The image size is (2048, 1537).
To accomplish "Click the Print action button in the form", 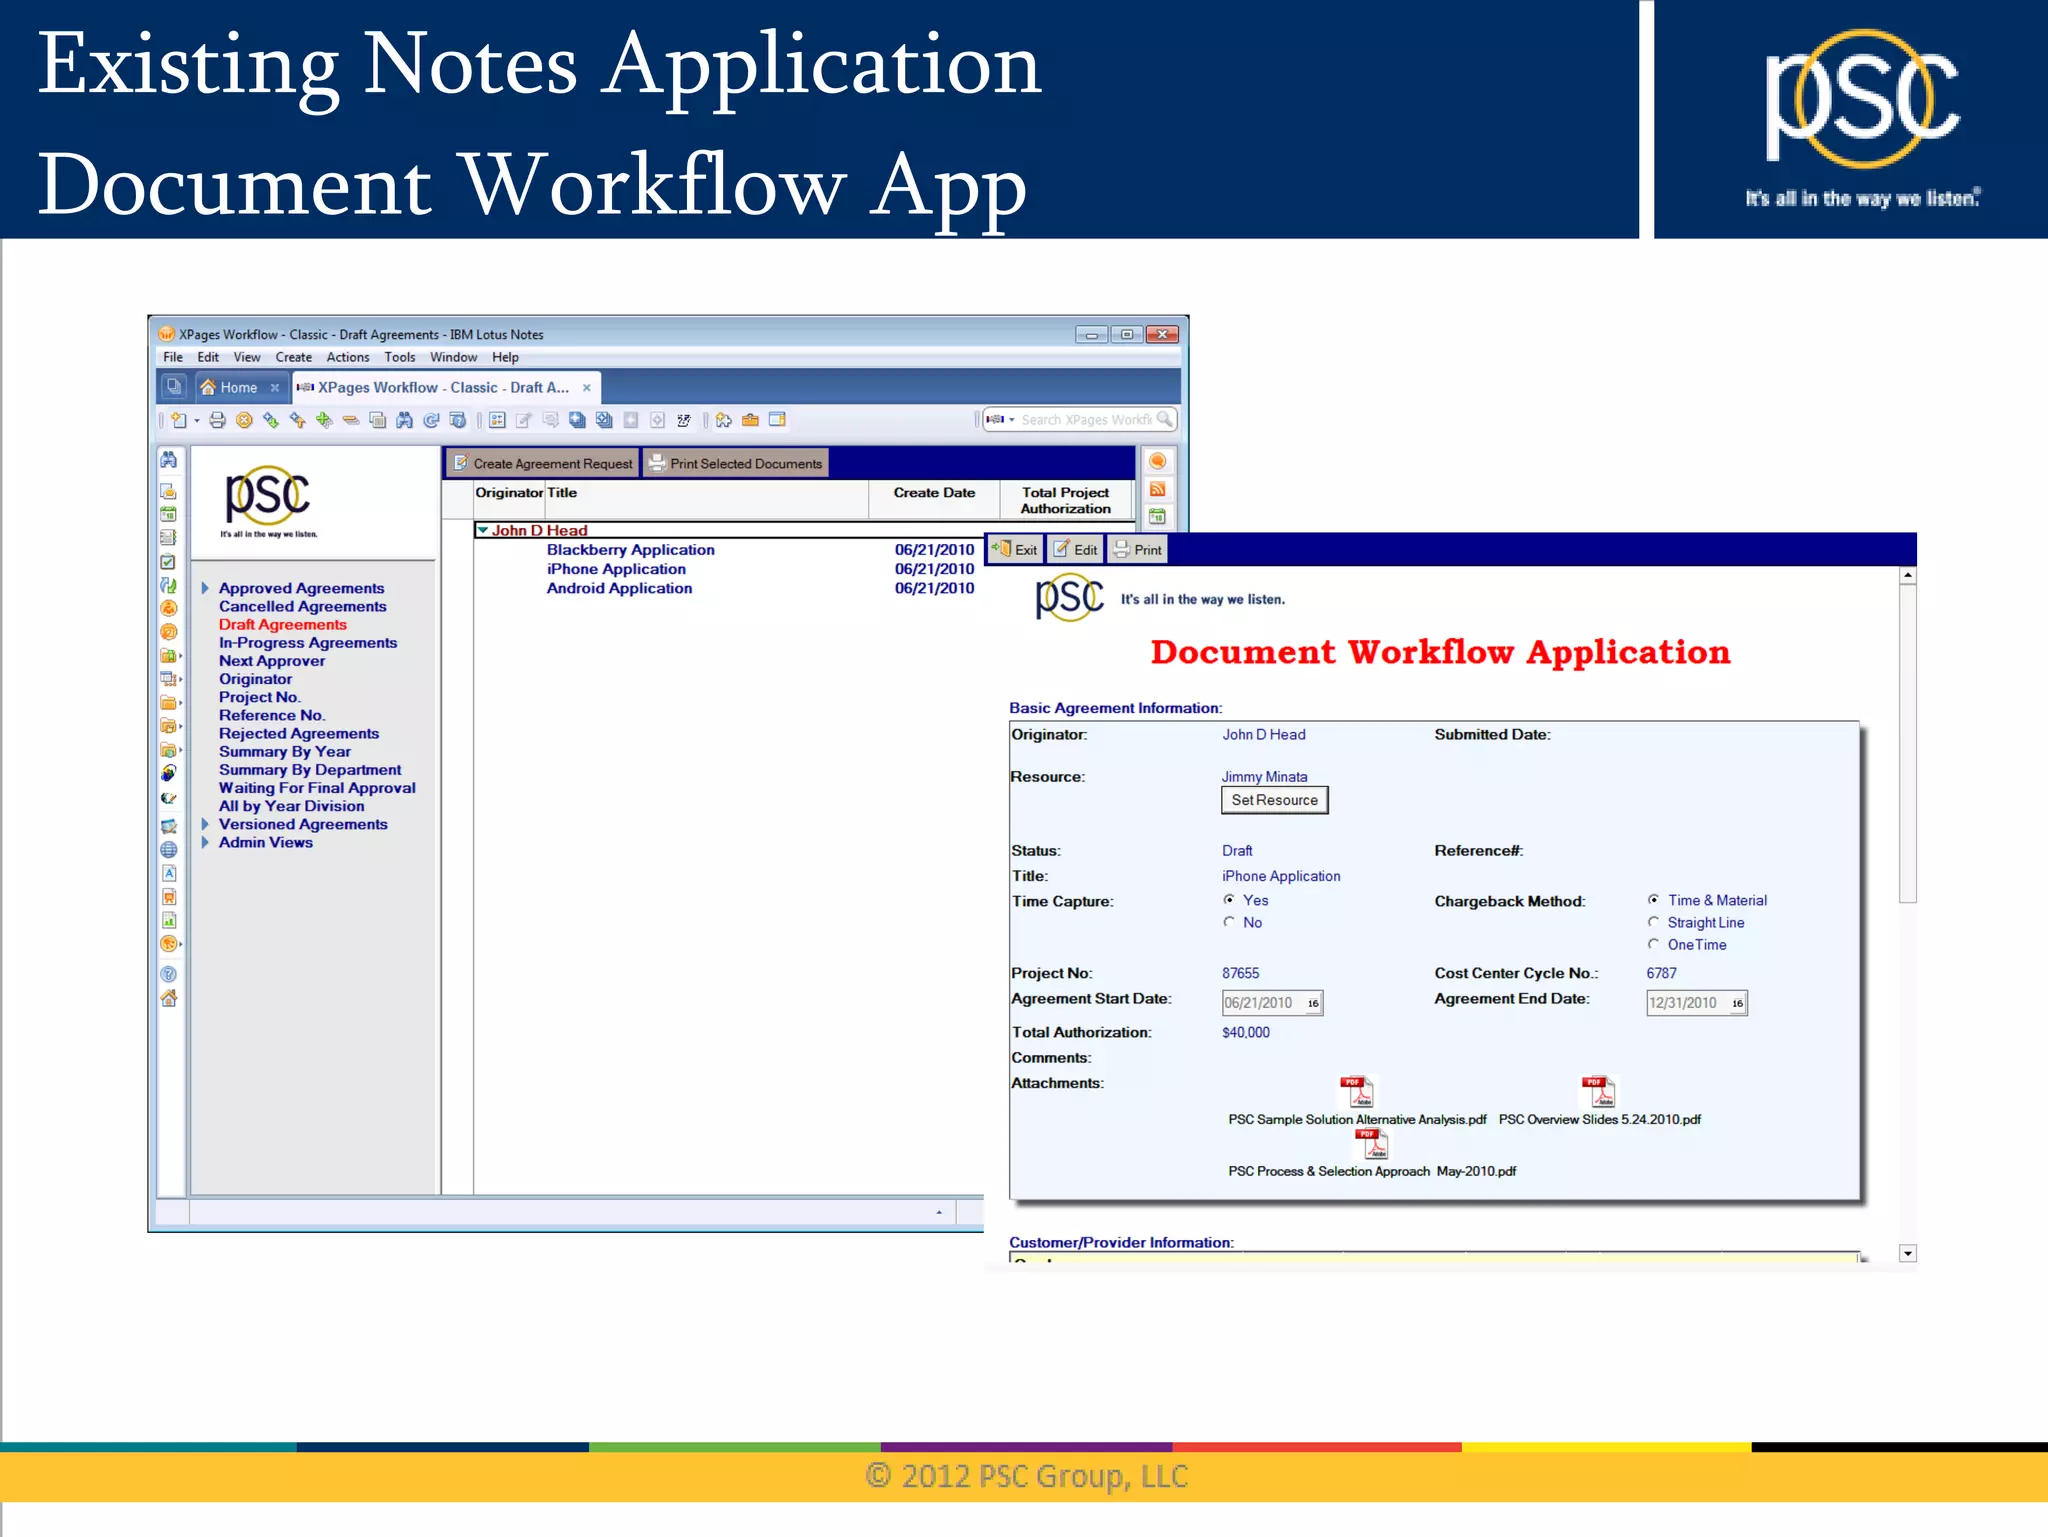I will (1138, 549).
